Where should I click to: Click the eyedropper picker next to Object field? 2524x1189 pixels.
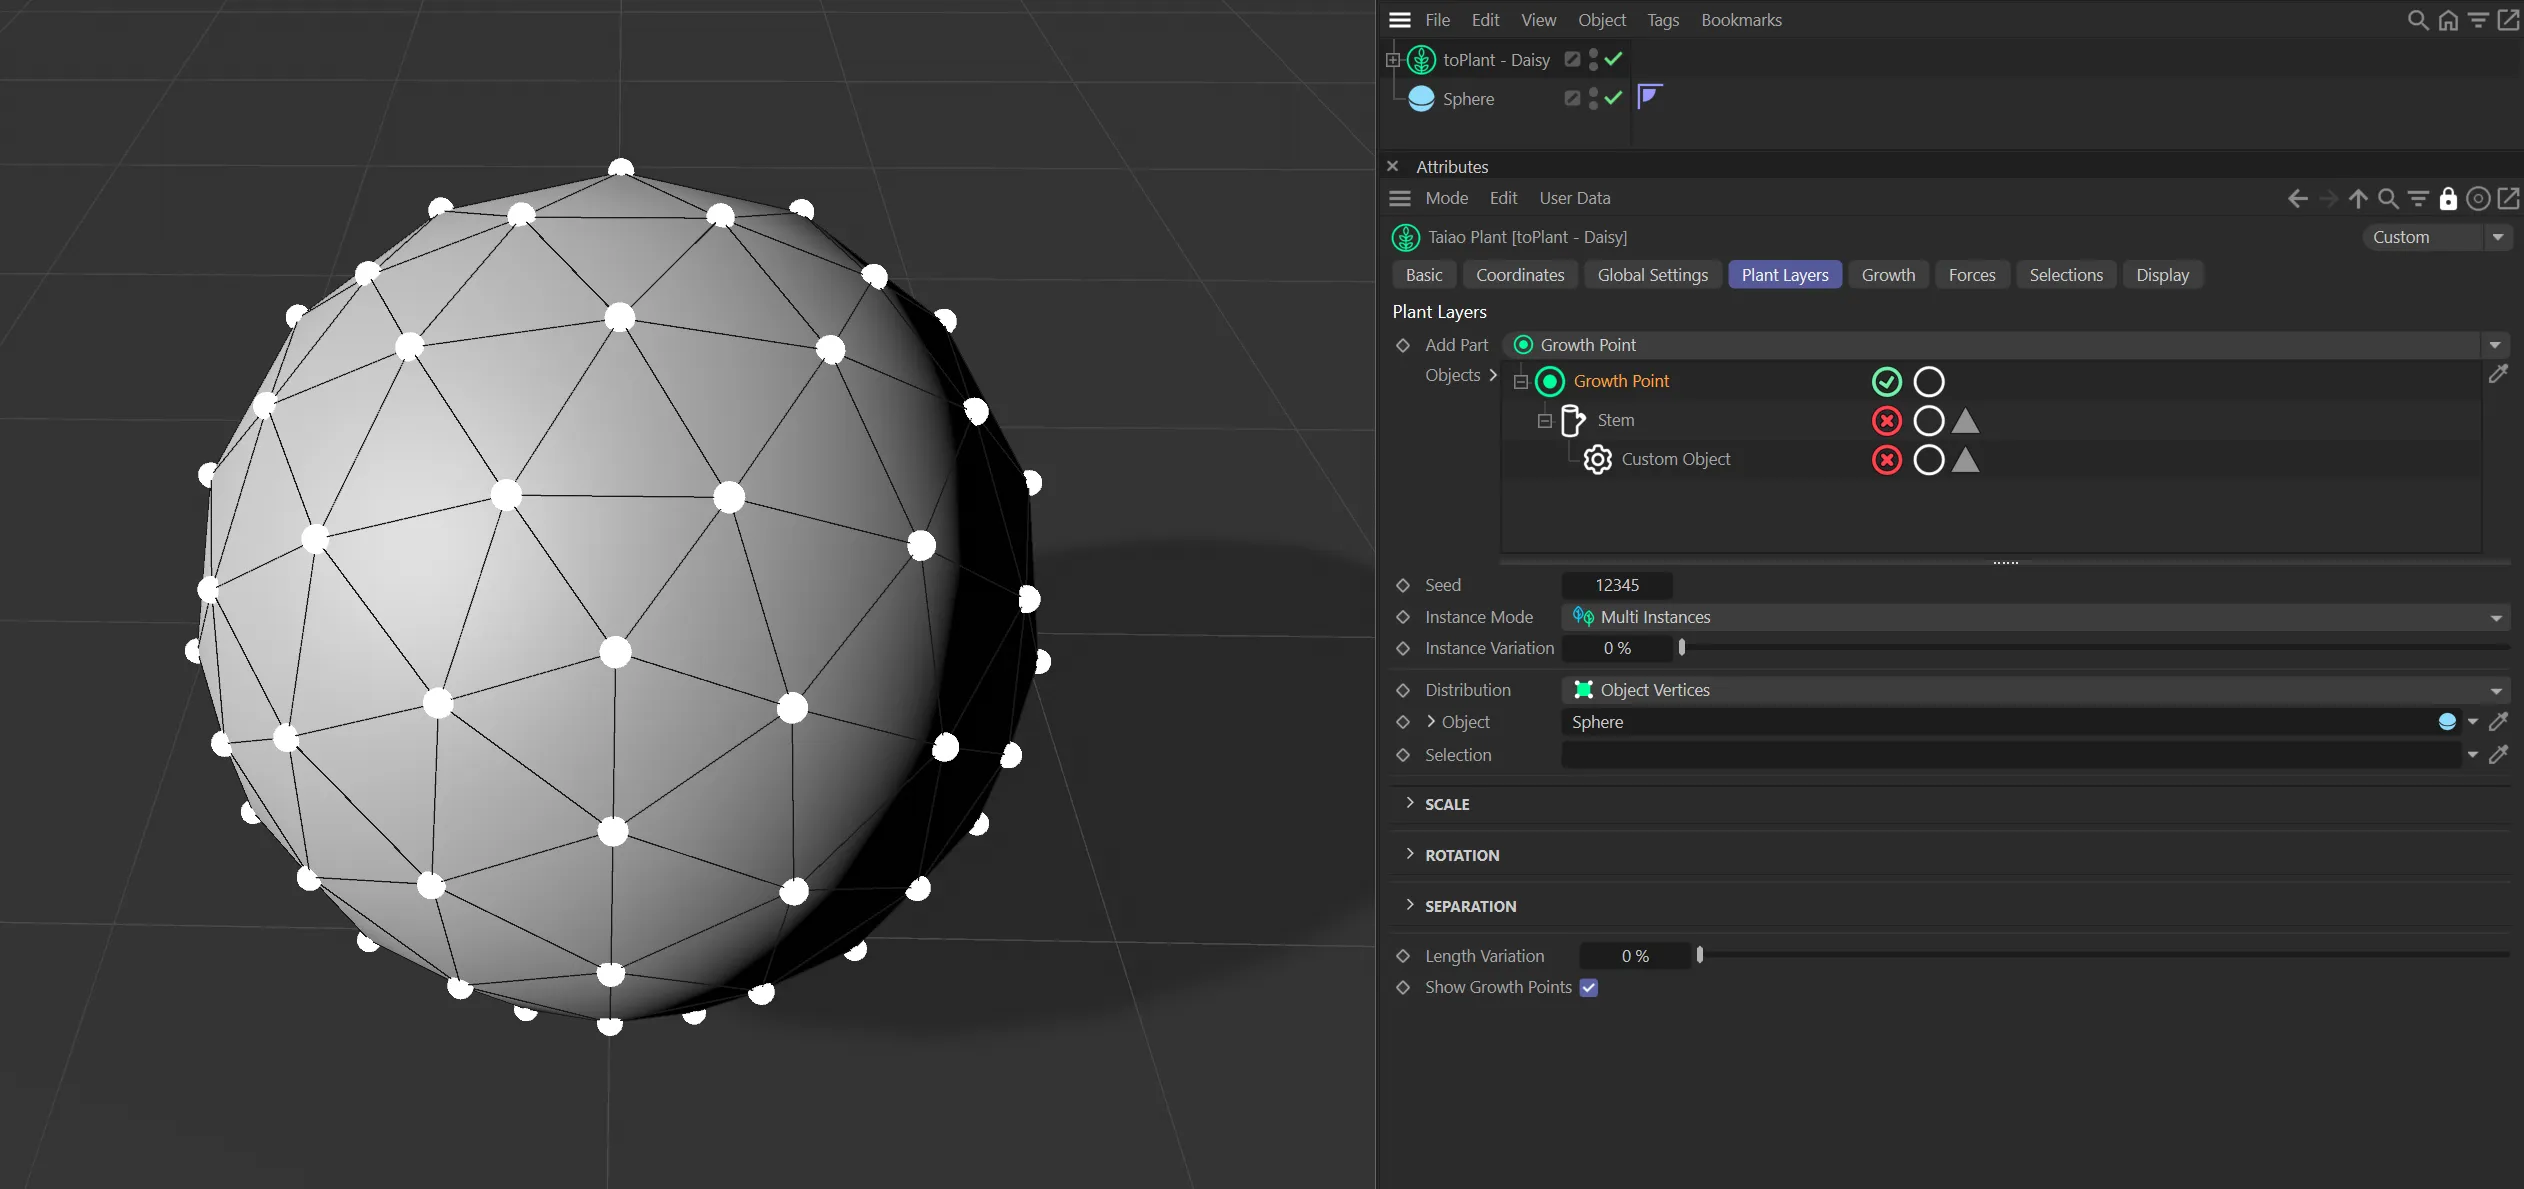point(2498,722)
